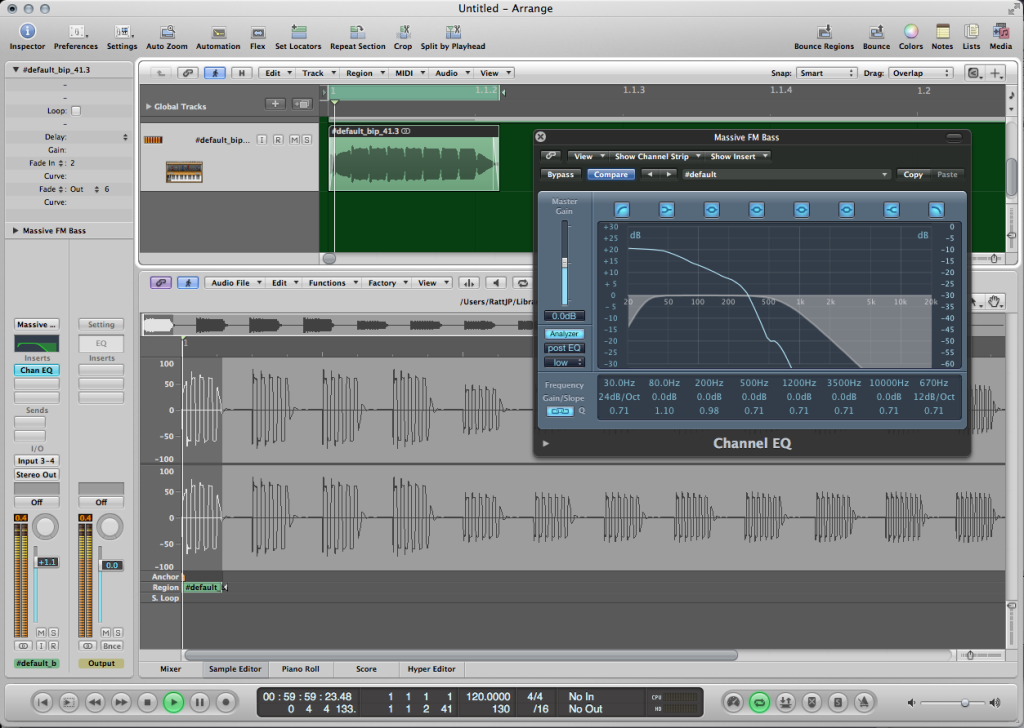Click the high cut filter band icon in Channel EQ

[936, 210]
